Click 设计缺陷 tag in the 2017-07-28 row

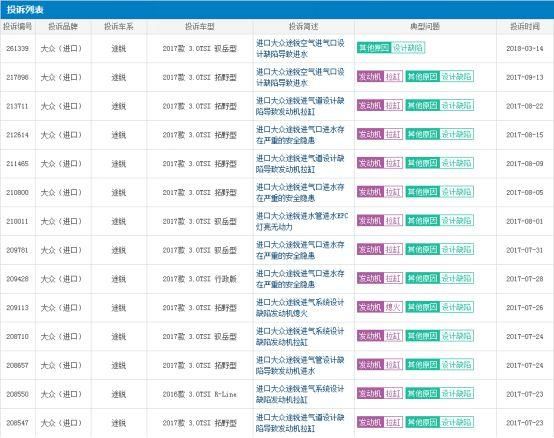[456, 278]
